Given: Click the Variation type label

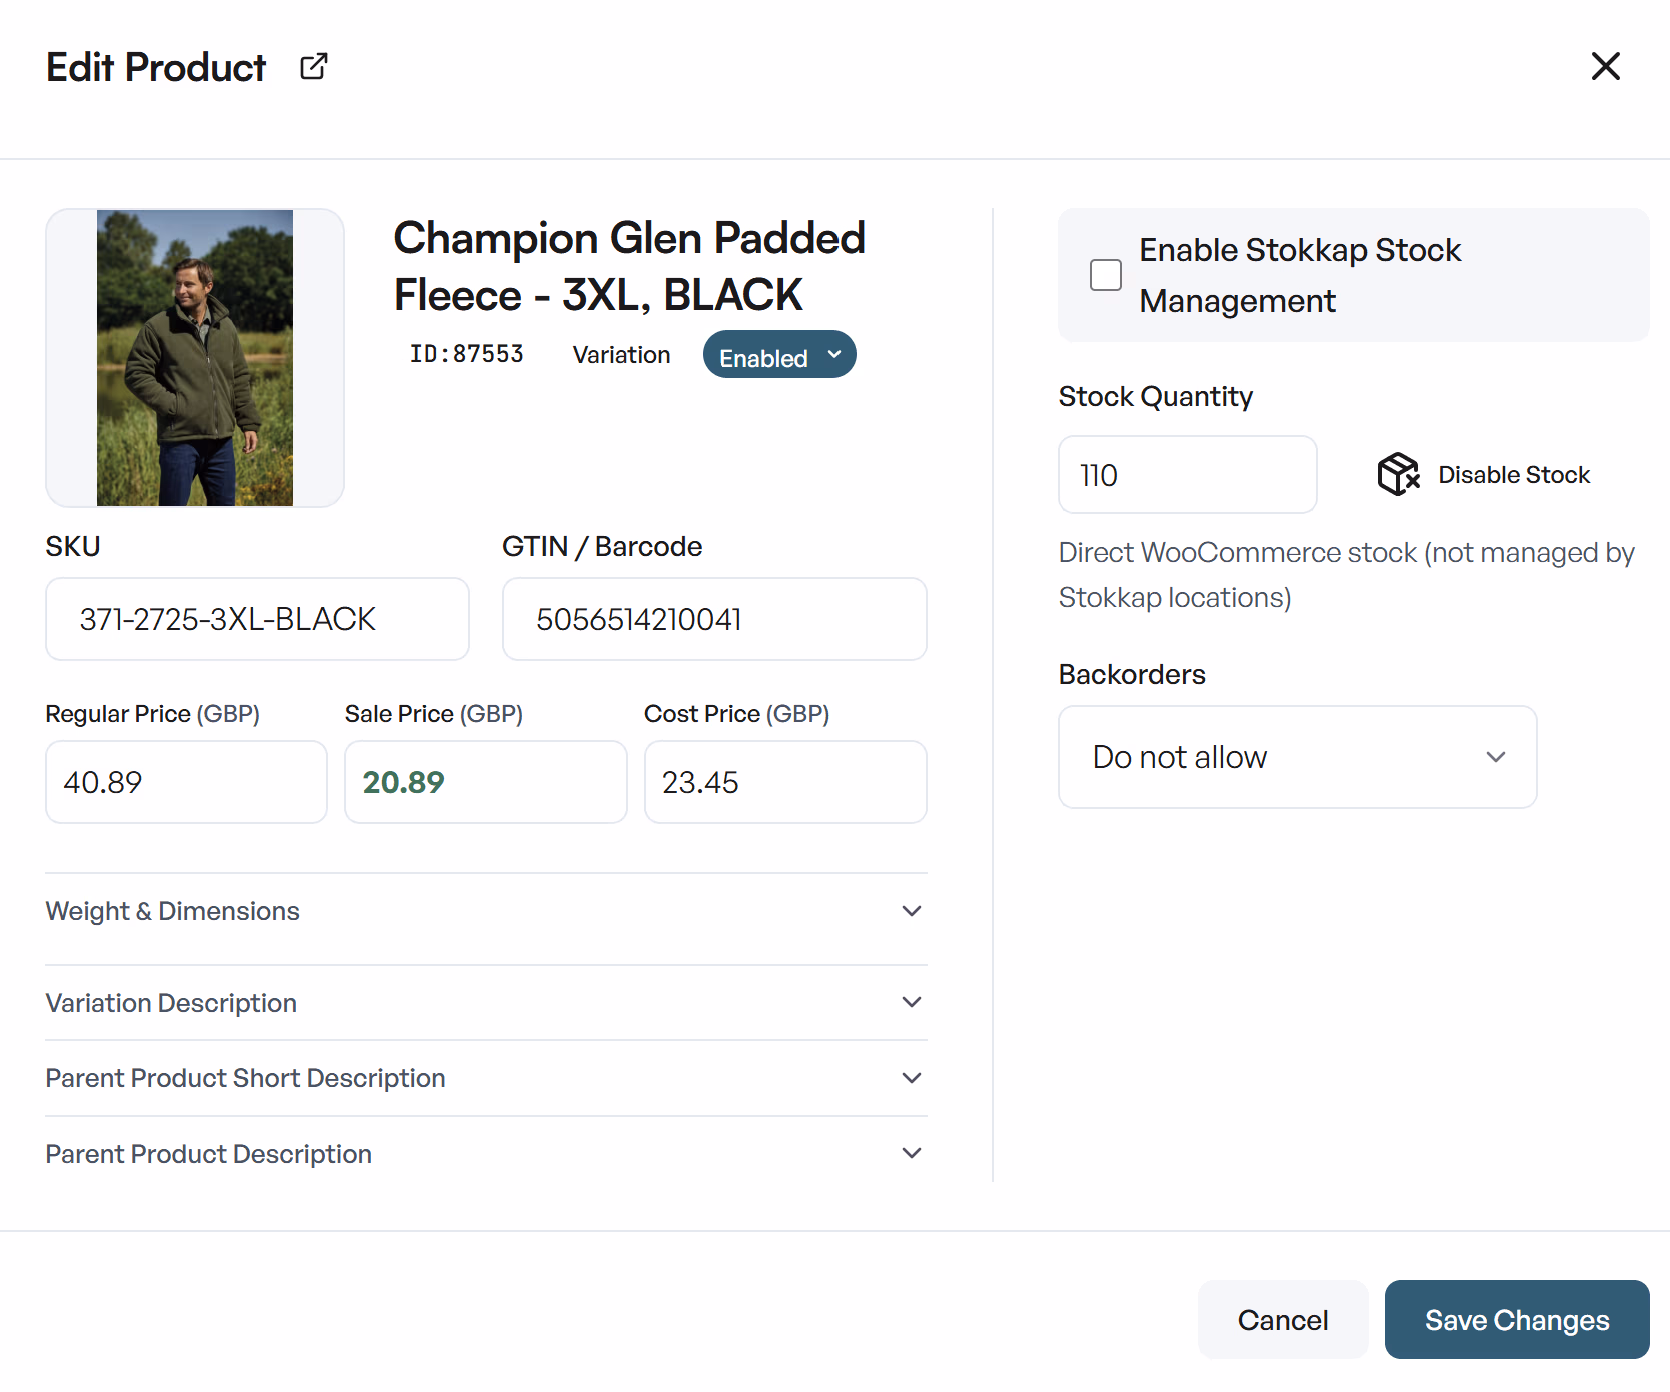Looking at the screenshot, I should [621, 355].
